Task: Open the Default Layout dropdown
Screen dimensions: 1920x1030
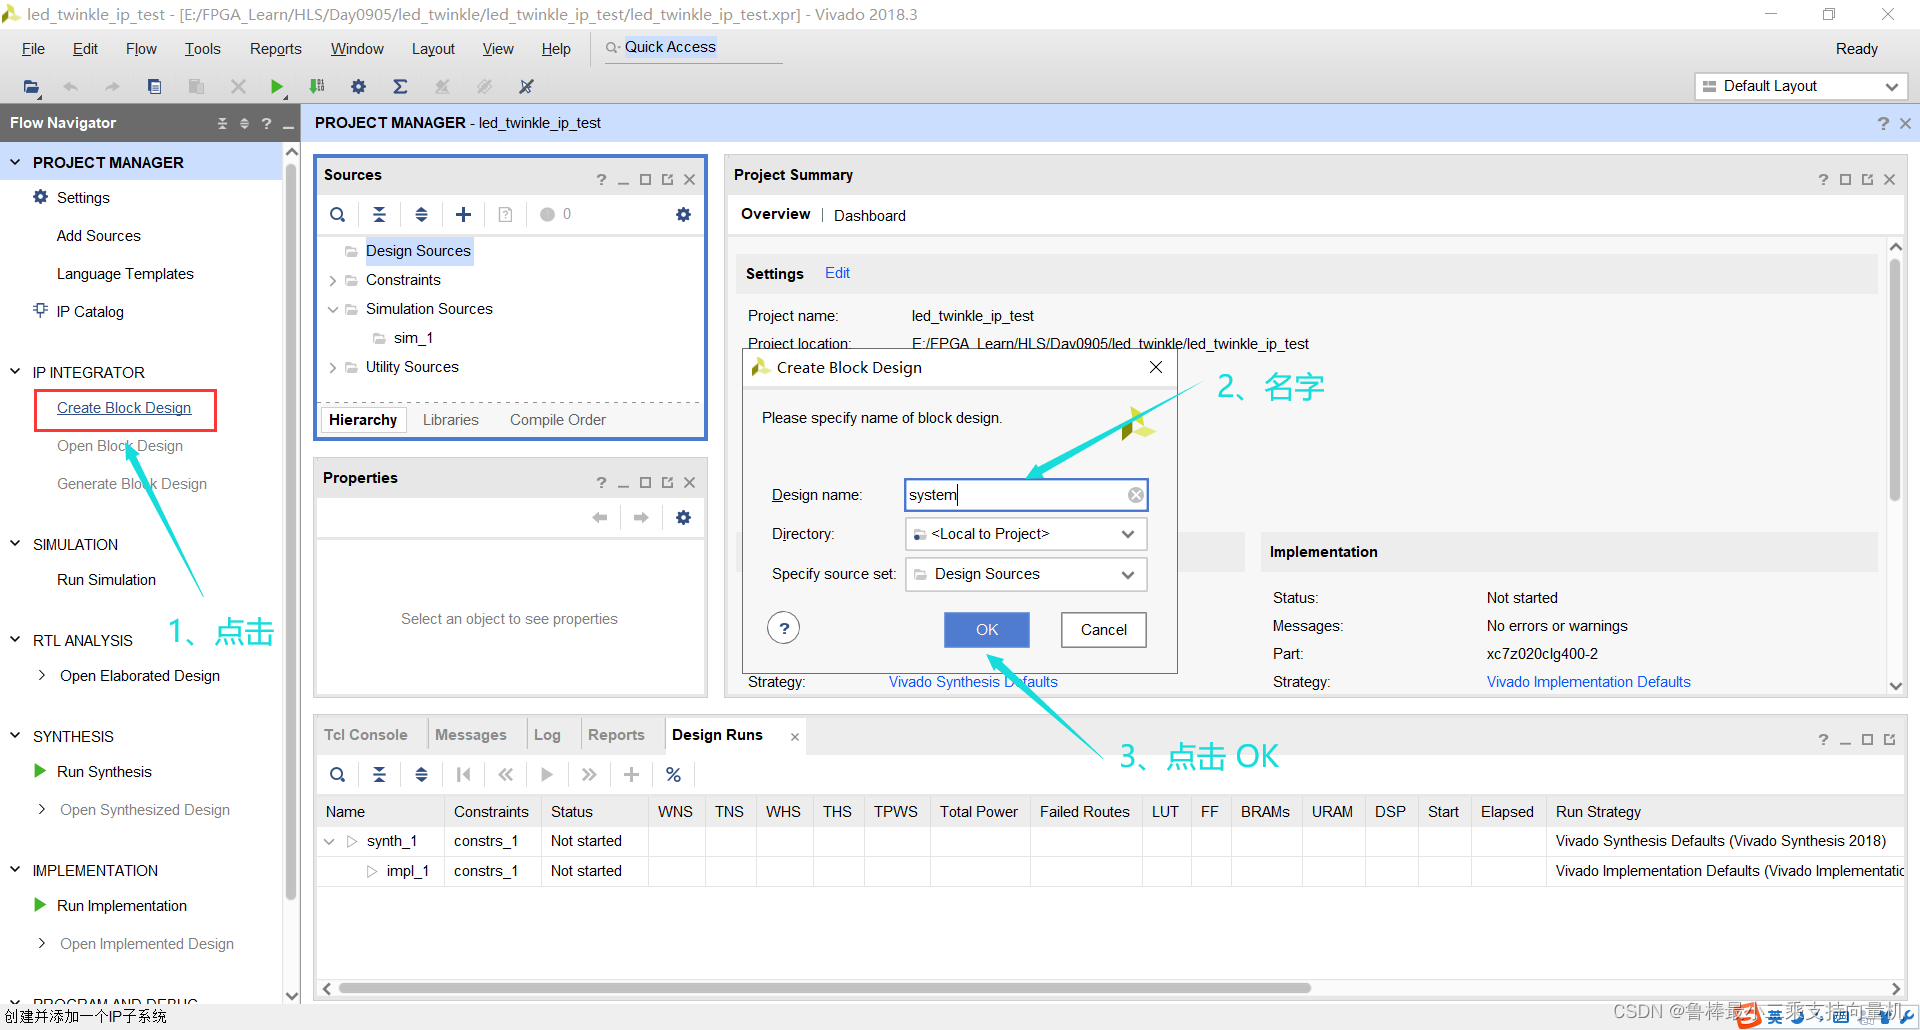Action: point(1801,86)
